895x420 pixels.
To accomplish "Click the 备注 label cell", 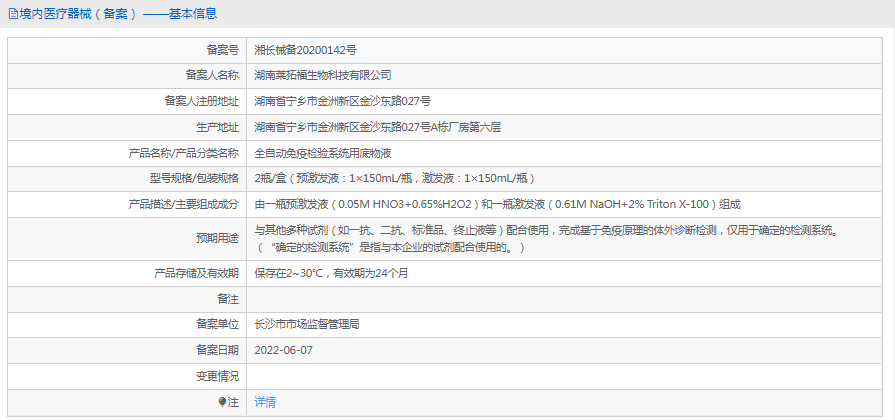I will click(x=127, y=299).
